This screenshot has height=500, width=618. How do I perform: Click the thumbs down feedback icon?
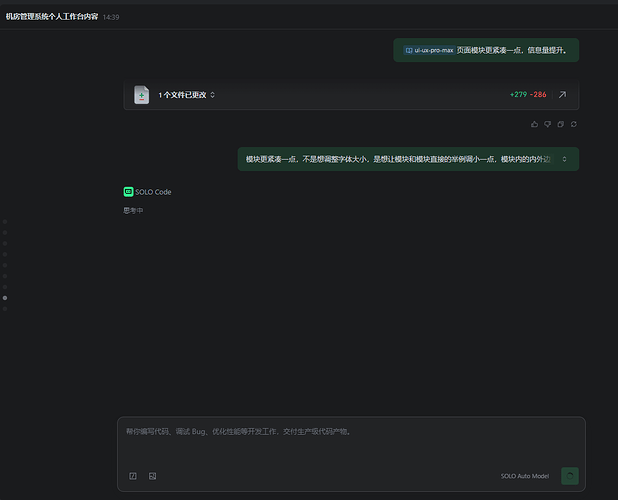pos(548,124)
